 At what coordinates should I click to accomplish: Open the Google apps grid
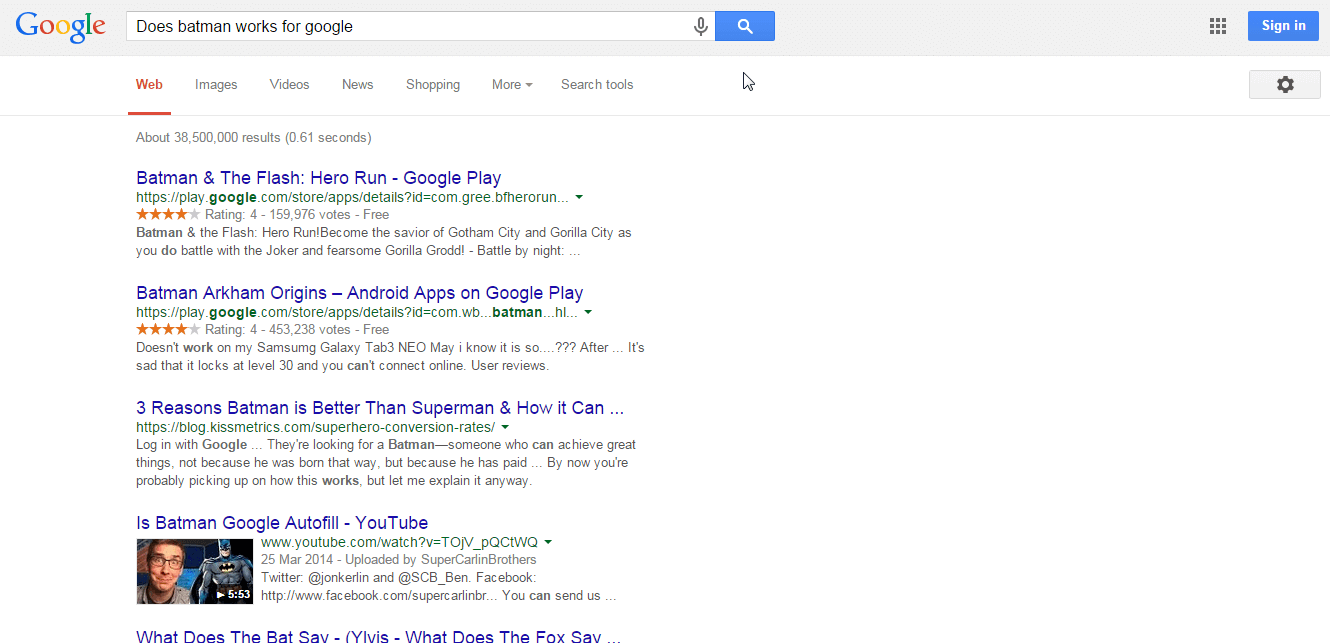point(1218,27)
